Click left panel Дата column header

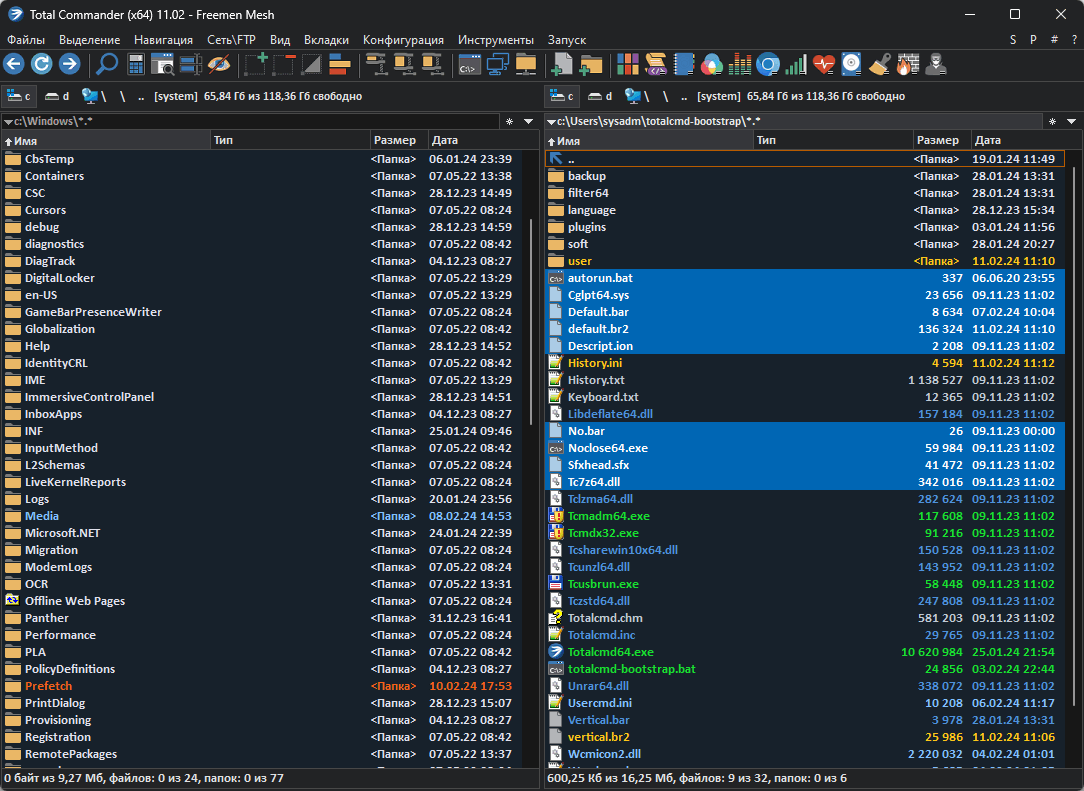pos(446,141)
